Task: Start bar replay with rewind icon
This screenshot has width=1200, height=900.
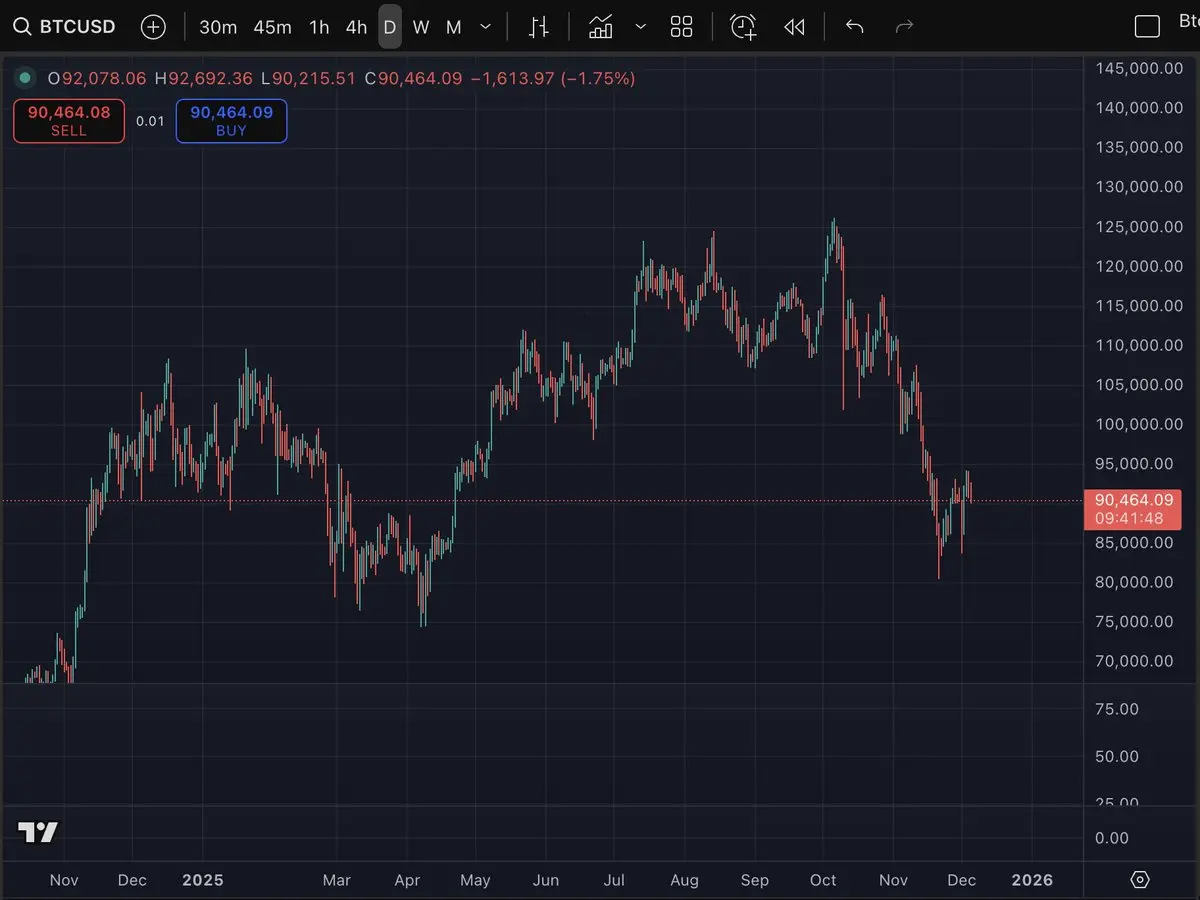Action: pyautogui.click(x=794, y=27)
